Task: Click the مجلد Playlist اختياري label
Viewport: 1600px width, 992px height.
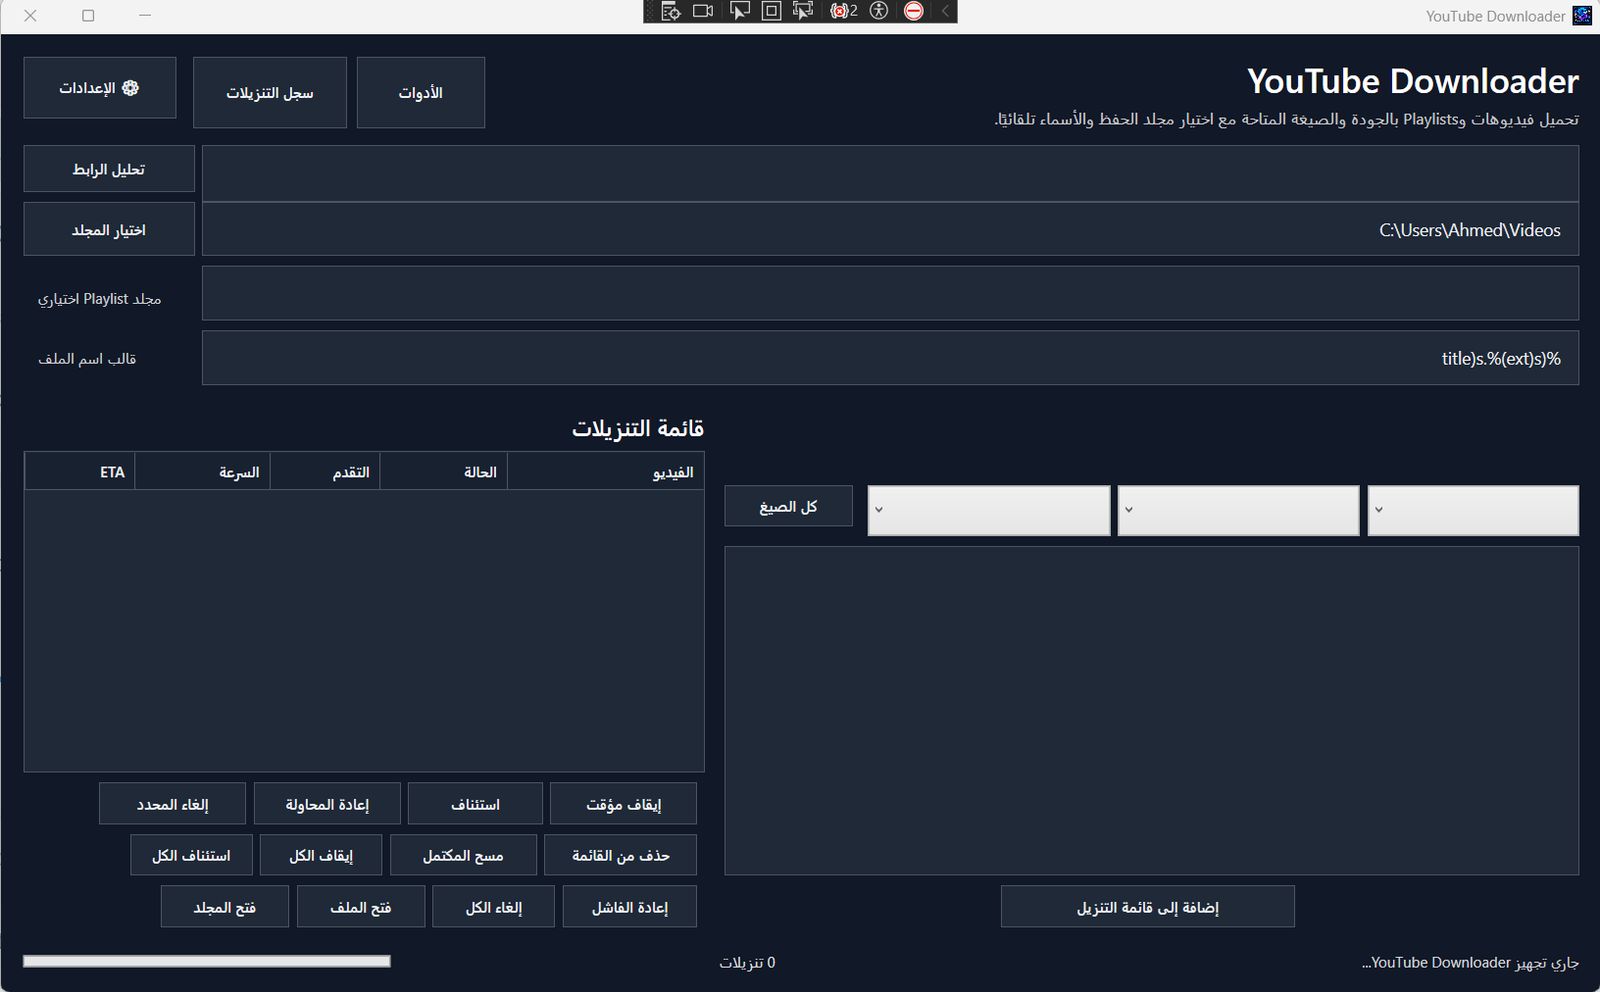Action: click(99, 298)
